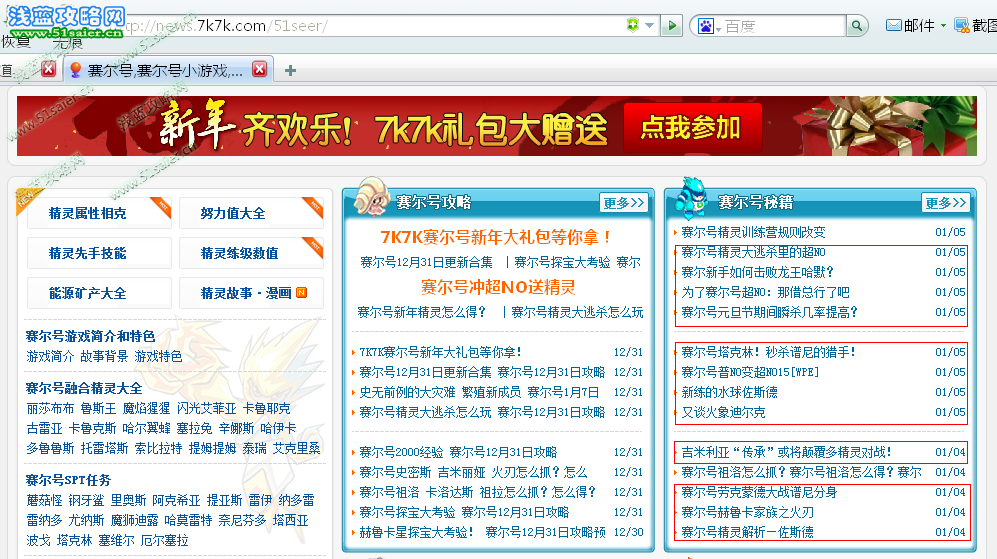Close the 赛尔号 browser tab
Screen dimensions: 997x559
259,69
